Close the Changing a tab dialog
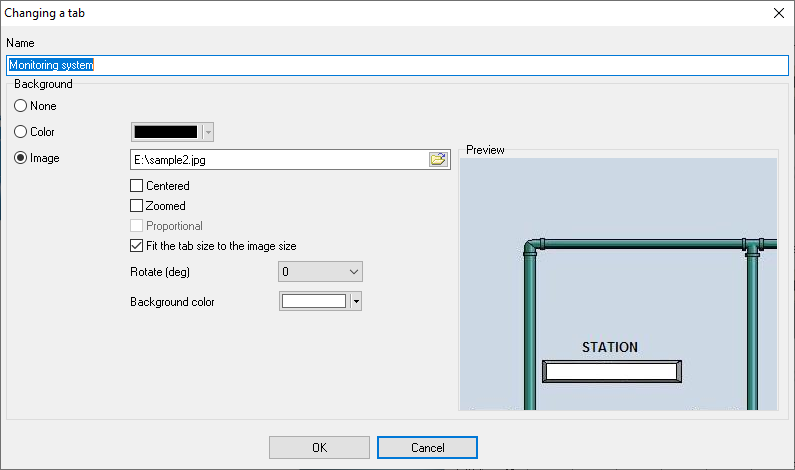Screen dimensions: 795x470 pyautogui.click(x=778, y=13)
